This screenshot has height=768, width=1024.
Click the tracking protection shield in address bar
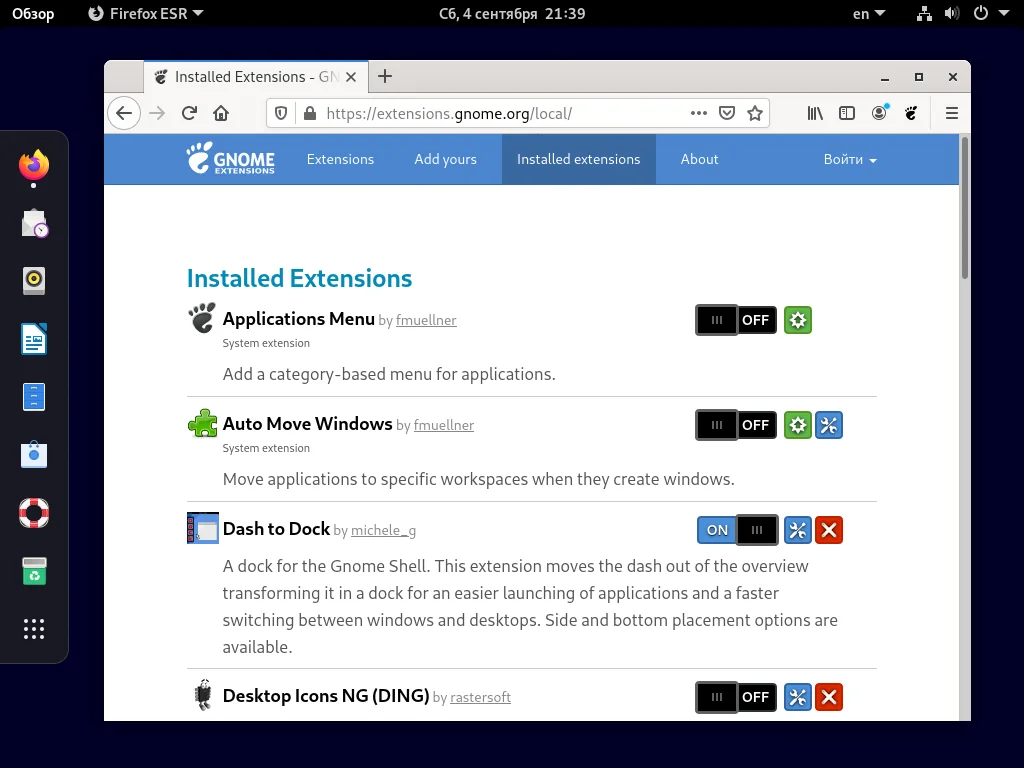pos(280,113)
